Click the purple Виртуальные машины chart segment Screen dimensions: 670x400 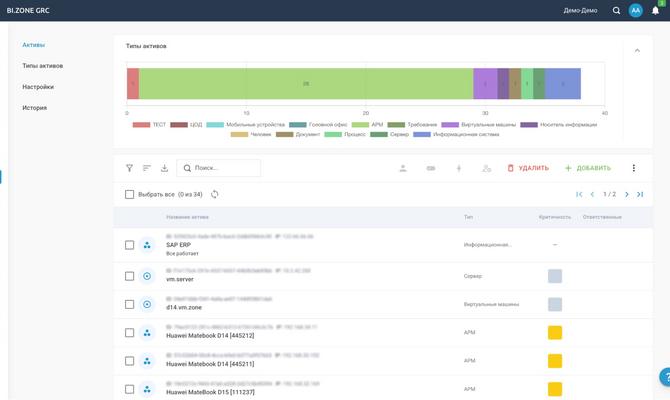[x=485, y=84]
